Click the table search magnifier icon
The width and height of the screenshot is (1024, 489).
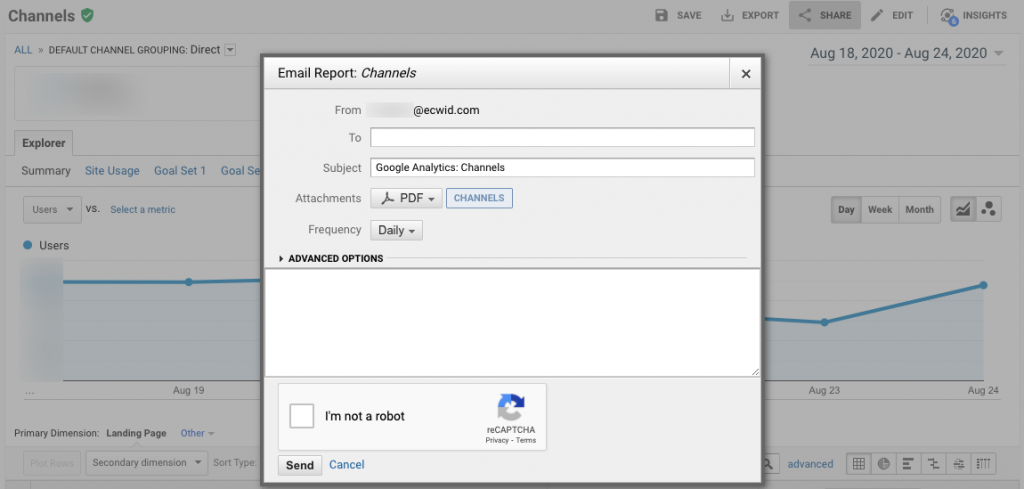769,464
